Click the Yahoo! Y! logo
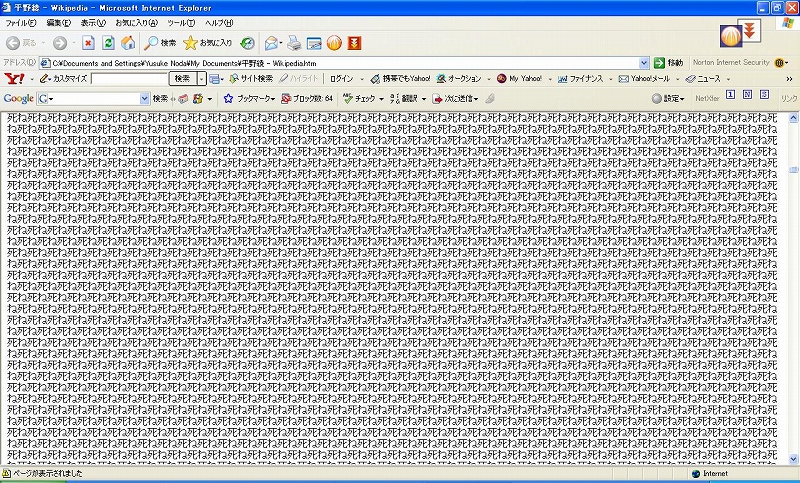 pyautogui.click(x=14, y=79)
